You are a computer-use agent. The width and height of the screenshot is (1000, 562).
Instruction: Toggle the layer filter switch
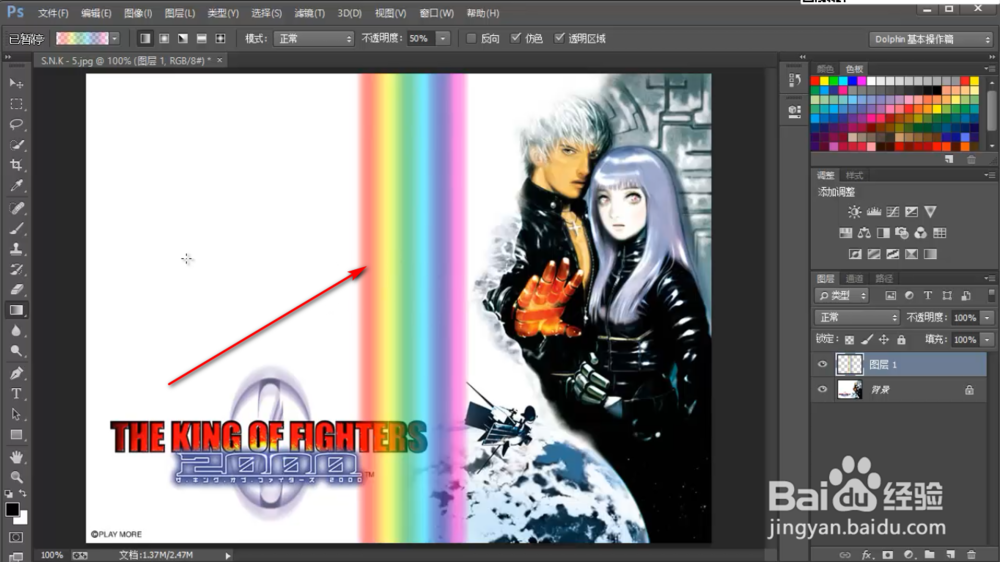point(991,295)
